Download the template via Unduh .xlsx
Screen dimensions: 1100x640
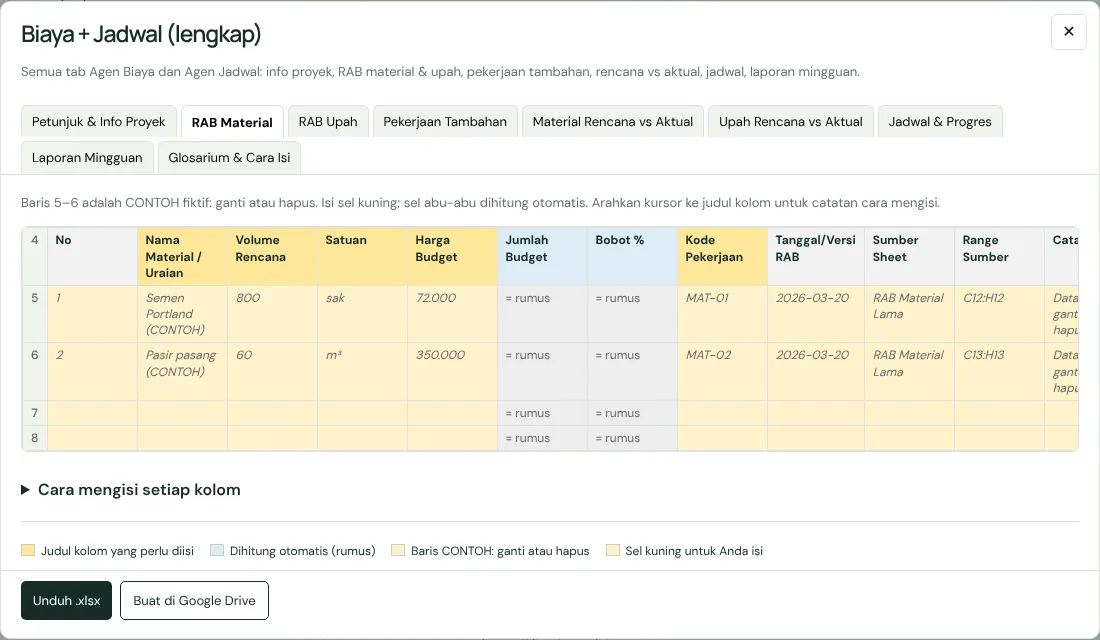point(67,601)
